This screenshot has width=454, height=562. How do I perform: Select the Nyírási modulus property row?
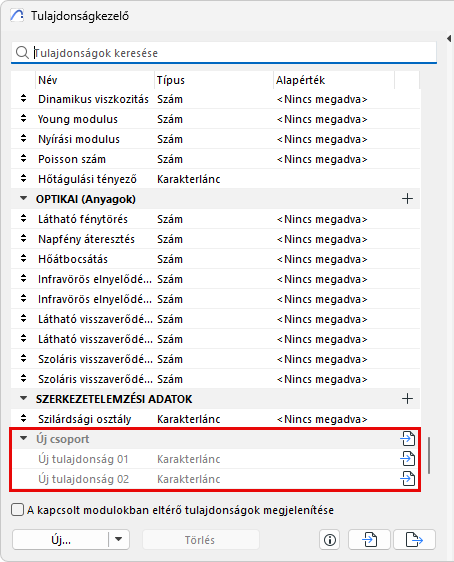pos(215,139)
